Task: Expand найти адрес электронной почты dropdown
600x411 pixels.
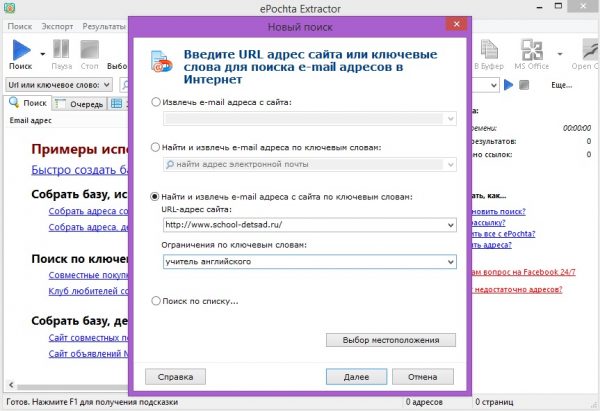Action: (450, 165)
